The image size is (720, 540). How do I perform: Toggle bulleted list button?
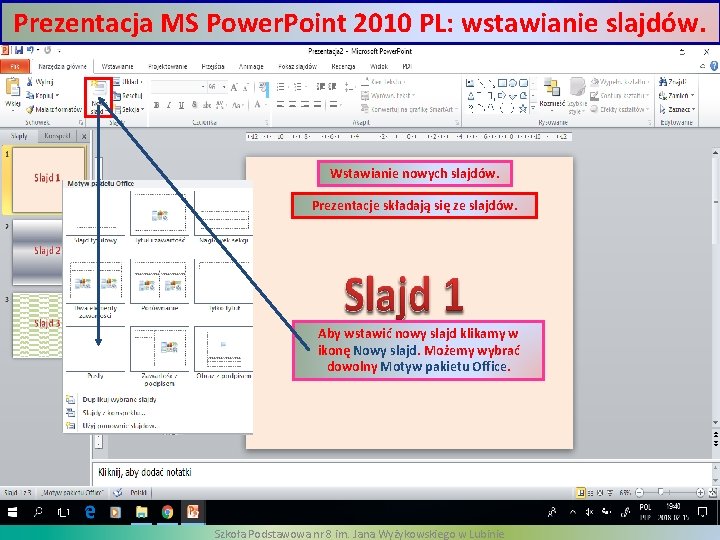point(281,87)
